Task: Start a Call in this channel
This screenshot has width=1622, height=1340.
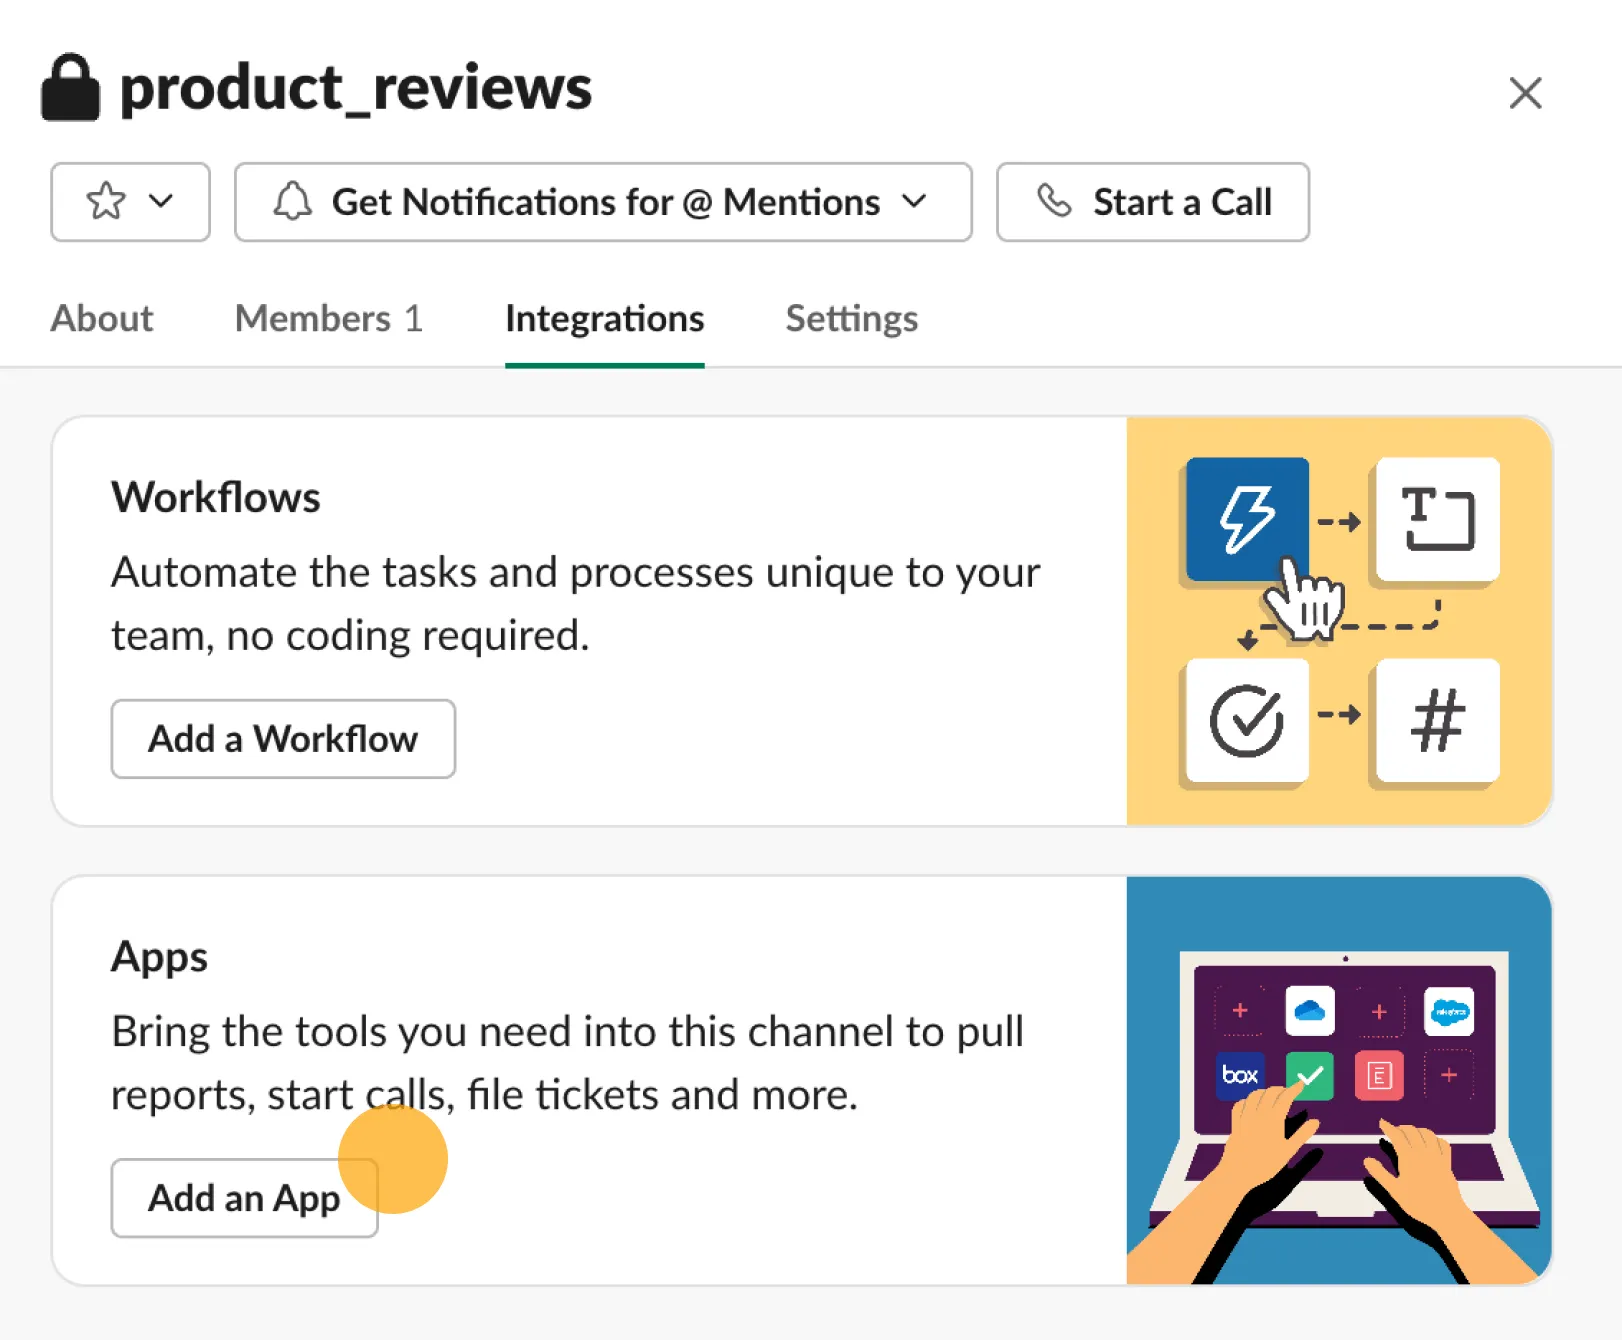Action: 1153,202
